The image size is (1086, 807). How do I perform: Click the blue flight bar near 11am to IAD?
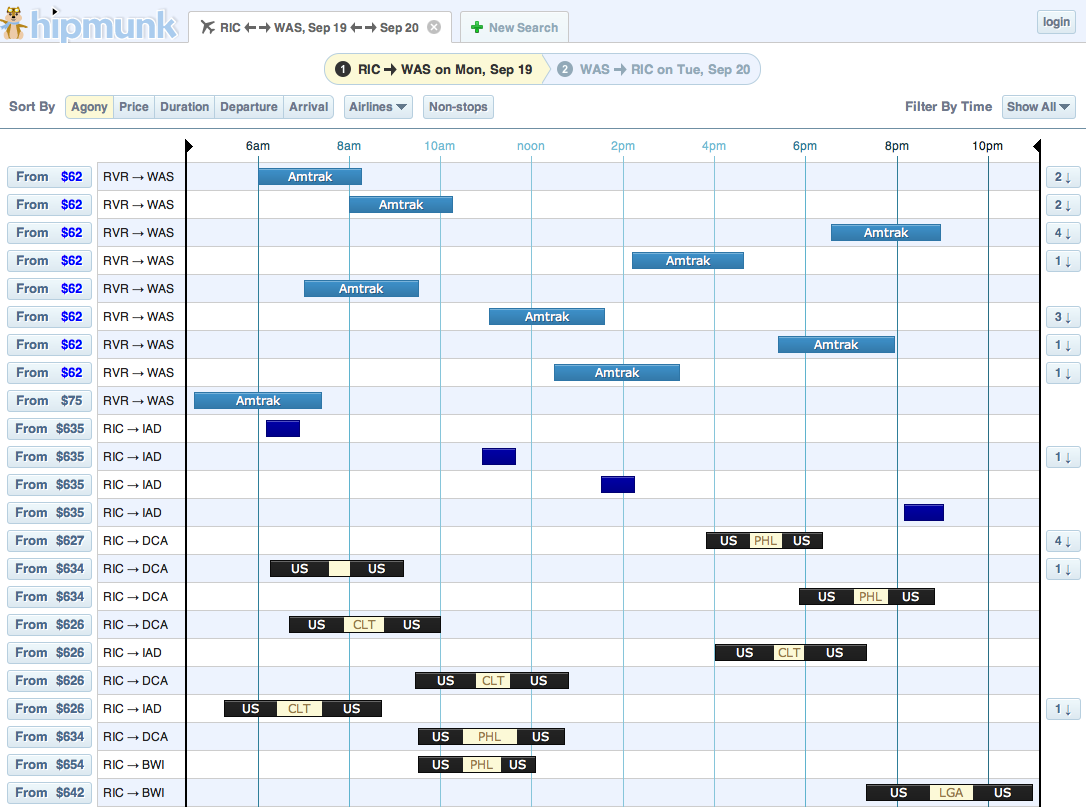(x=499, y=456)
